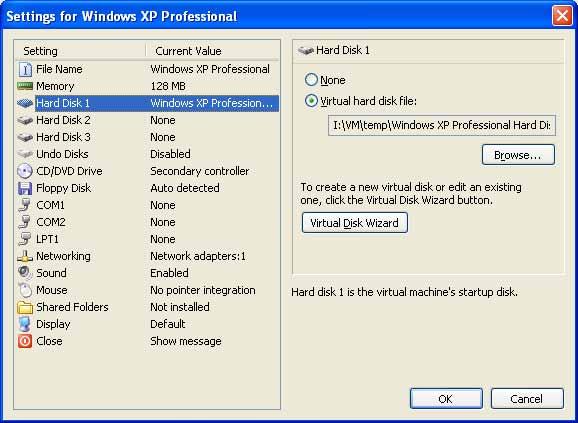578x423 pixels.
Task: Click the Hard Disk 1 panel header icon
Action: (x=306, y=50)
